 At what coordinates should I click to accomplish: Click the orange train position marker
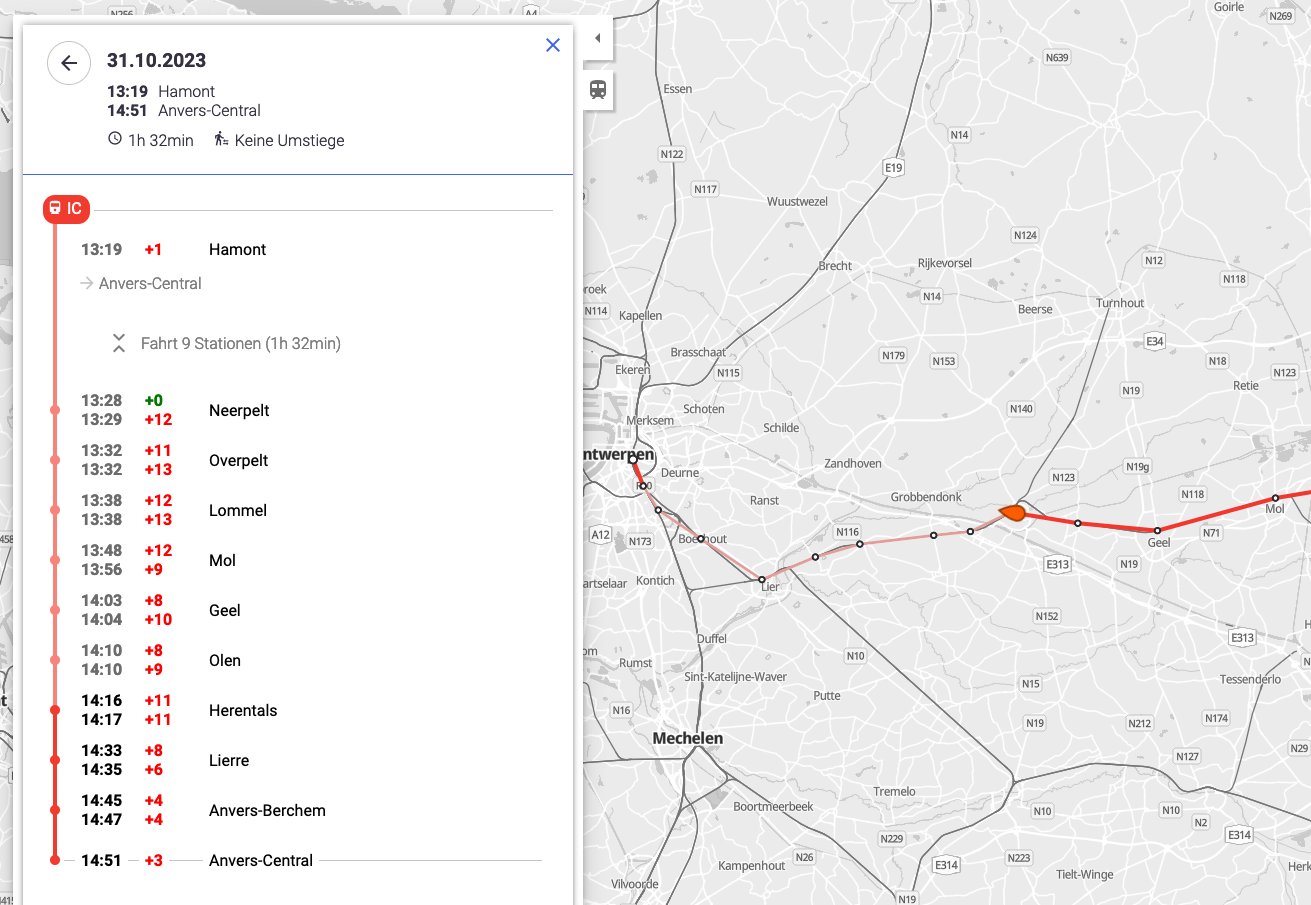pos(1012,513)
